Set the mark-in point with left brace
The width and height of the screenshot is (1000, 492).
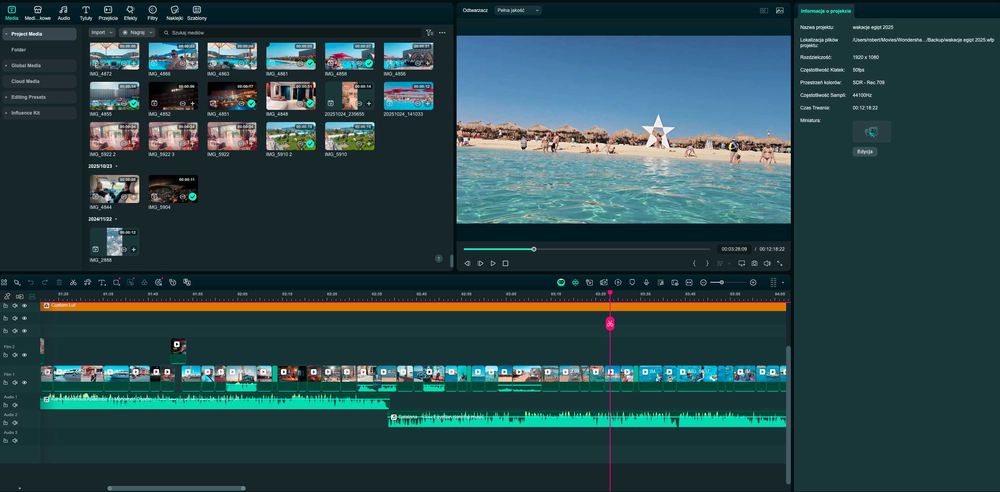[x=695, y=263]
